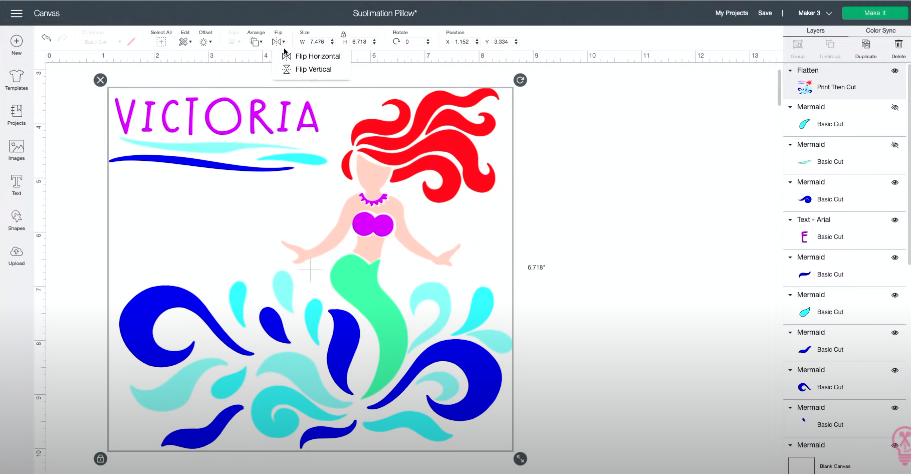The height and width of the screenshot is (474, 911).
Task: Click the Rotate angle input field
Action: 414,42
